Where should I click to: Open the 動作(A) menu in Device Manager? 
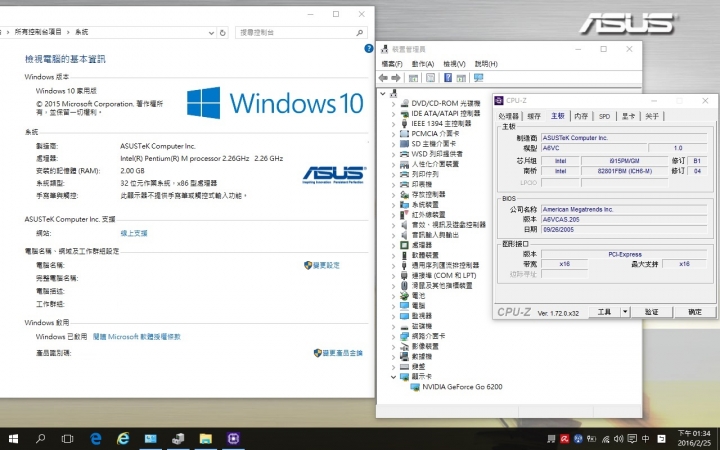point(422,64)
